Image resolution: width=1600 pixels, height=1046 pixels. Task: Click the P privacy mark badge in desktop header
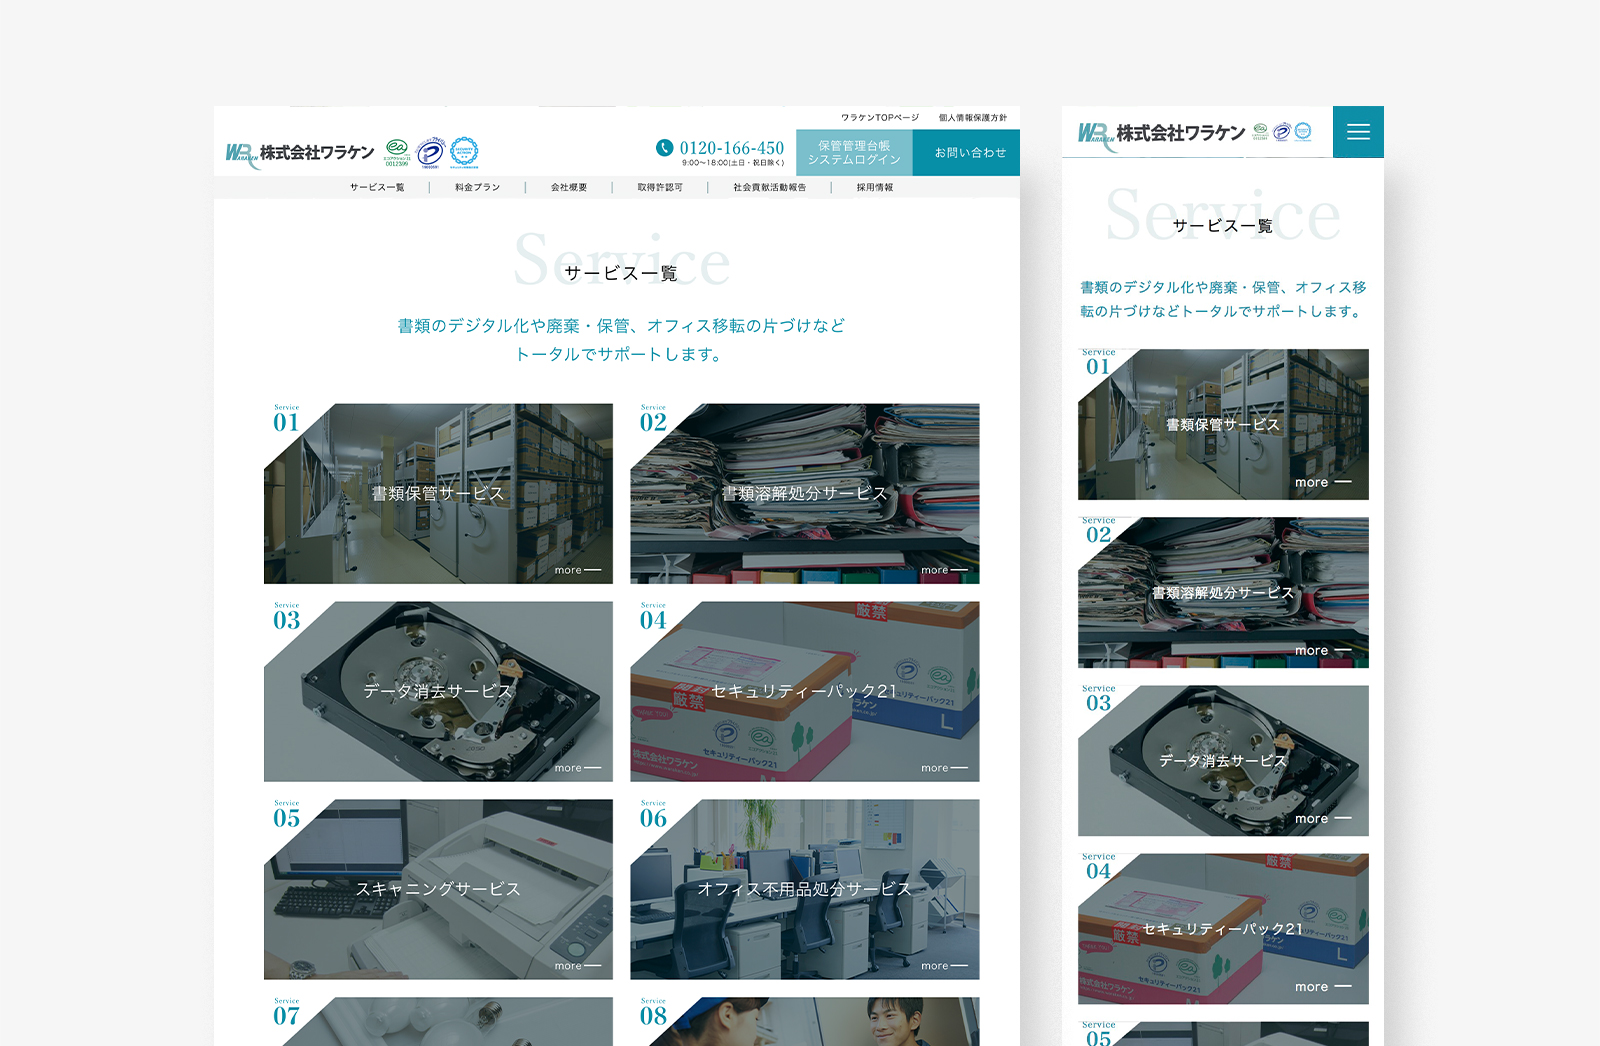tap(430, 152)
